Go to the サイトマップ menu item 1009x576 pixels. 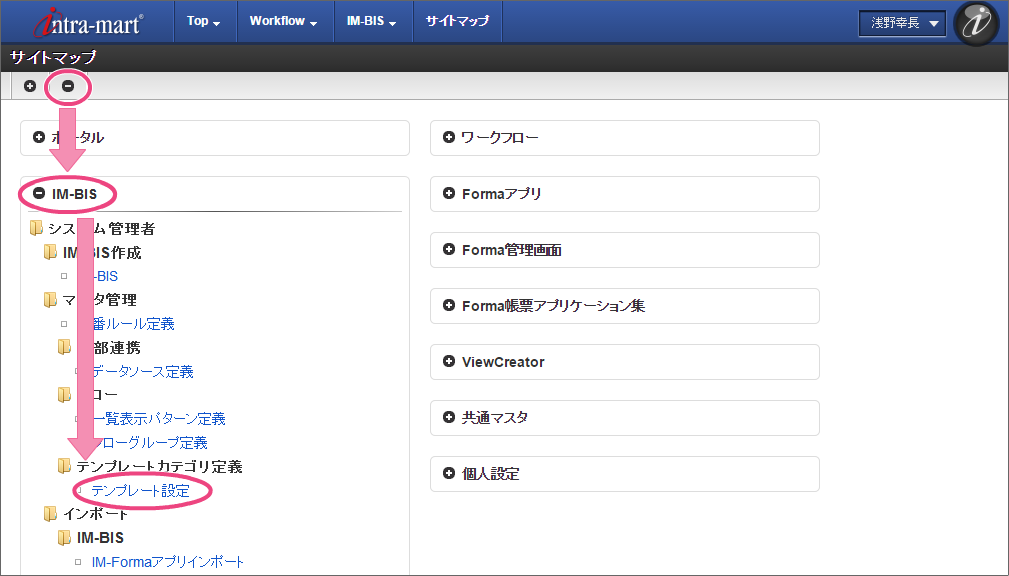(x=457, y=21)
